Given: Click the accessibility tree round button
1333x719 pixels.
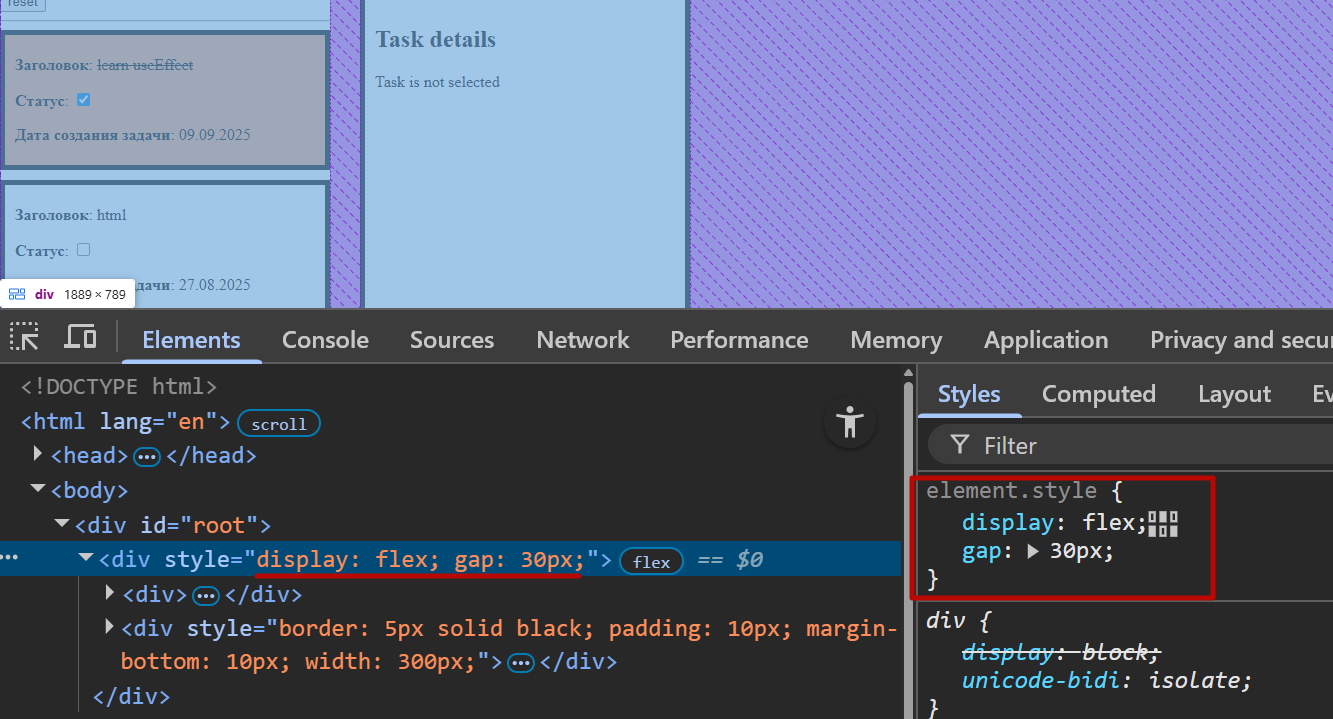Looking at the screenshot, I should tap(850, 423).
